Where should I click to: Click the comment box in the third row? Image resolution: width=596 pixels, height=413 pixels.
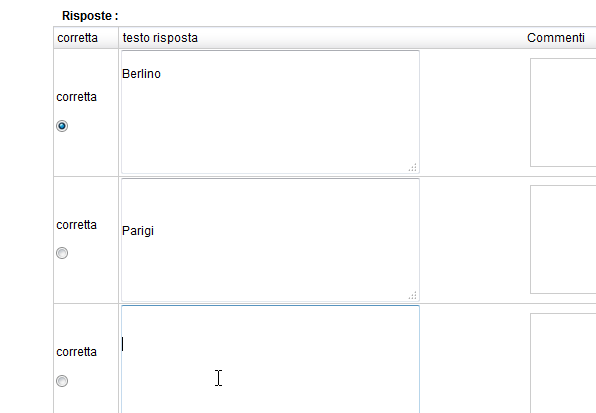pyautogui.click(x=563, y=363)
